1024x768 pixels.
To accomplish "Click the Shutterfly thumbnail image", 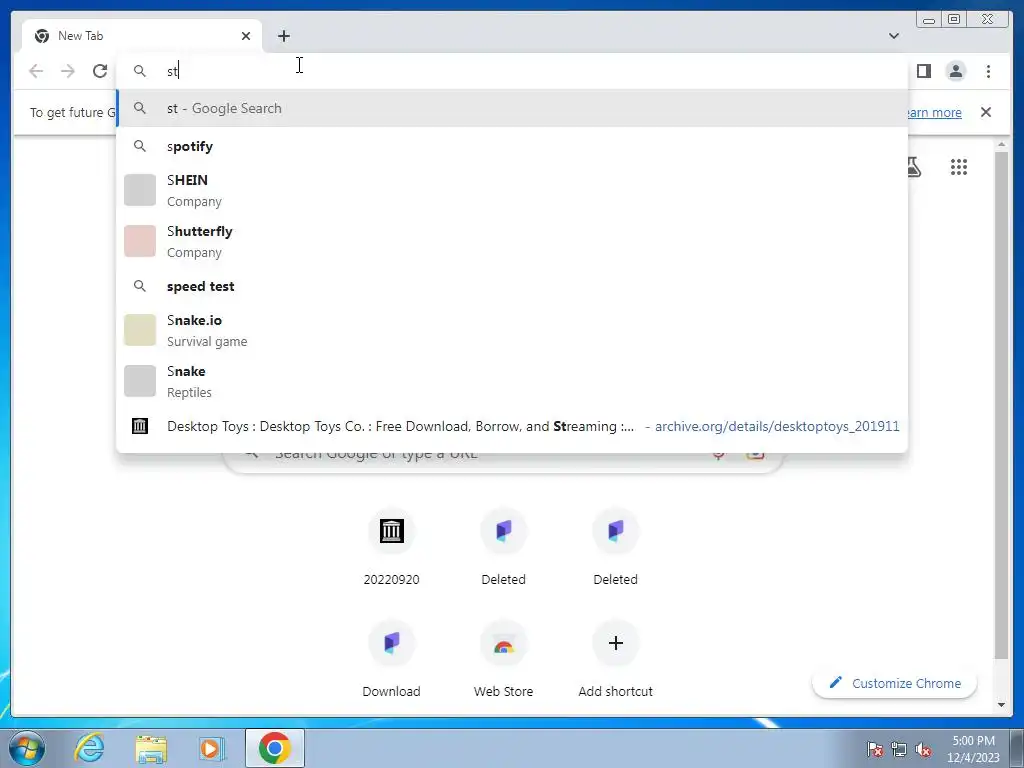I will click(x=140, y=241).
